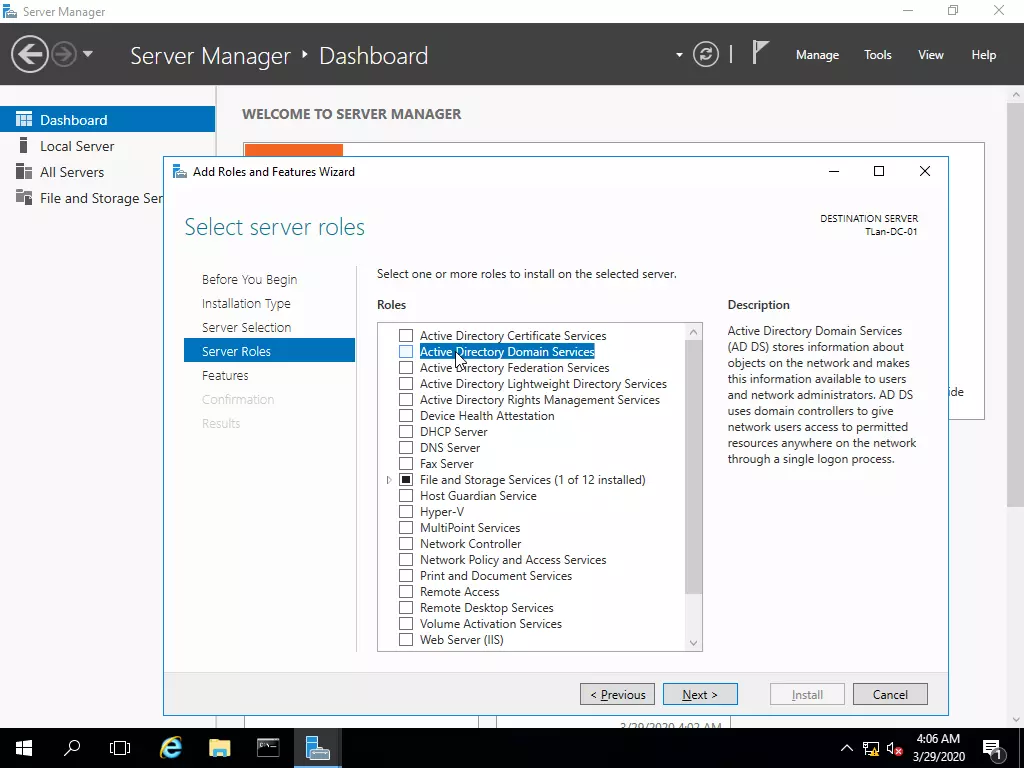Viewport: 1024px width, 768px height.
Task: Minimize the Add Roles and Features Wizard
Action: click(834, 171)
